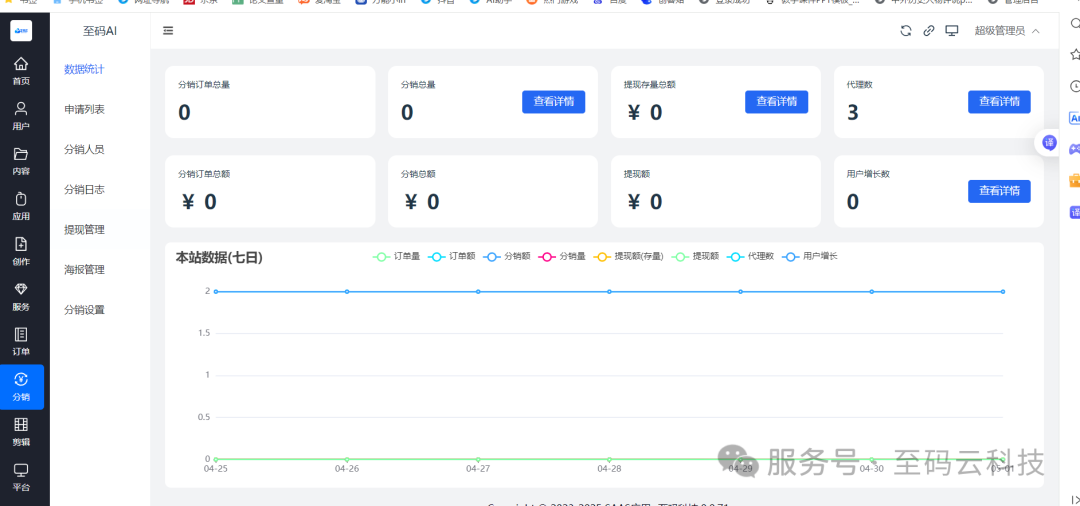Image resolution: width=1080 pixels, height=506 pixels.
Task: Open the 内容 folder icon
Action: click(21, 160)
